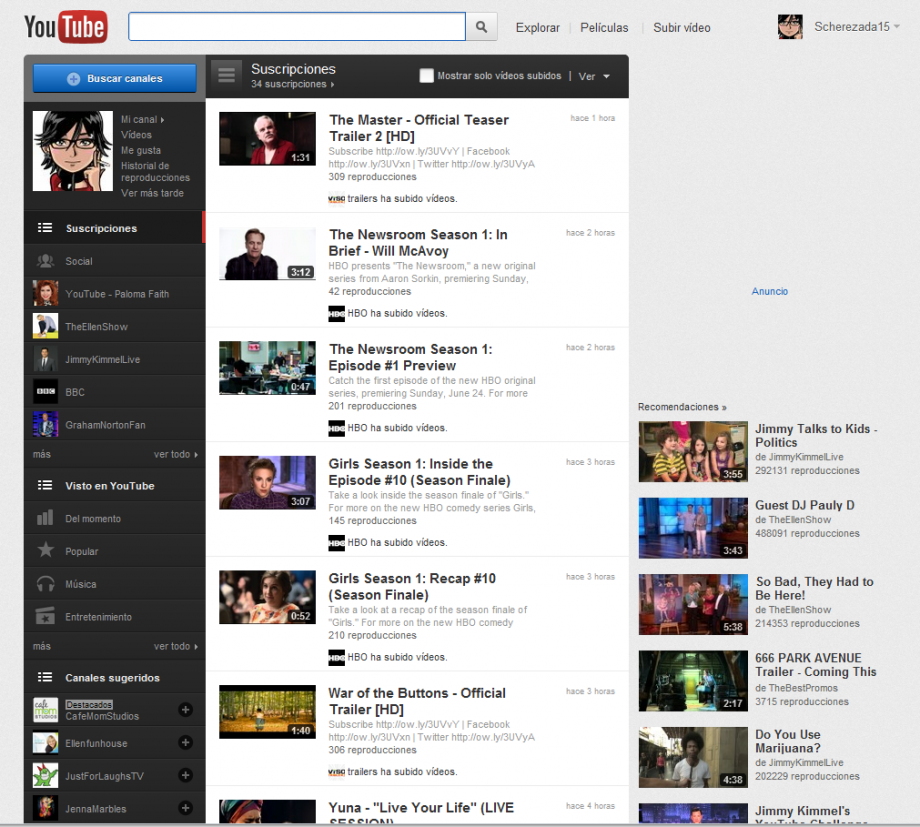This screenshot has height=827, width=920.
Task: Open Historial de reproducciones
Action: tap(155, 171)
